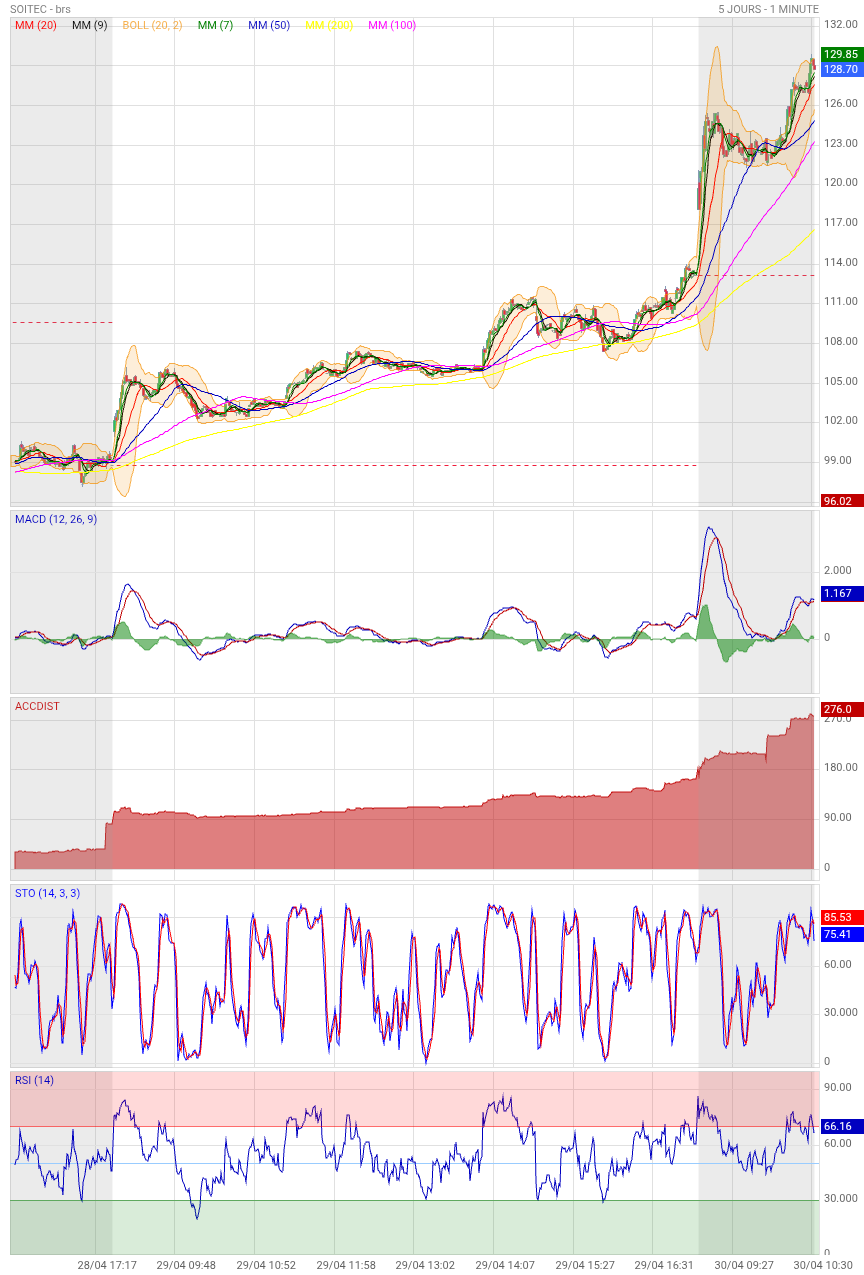The height and width of the screenshot is (1275, 864).
Task: Select the 180.00 ACCDIST axis value
Action: tap(841, 768)
